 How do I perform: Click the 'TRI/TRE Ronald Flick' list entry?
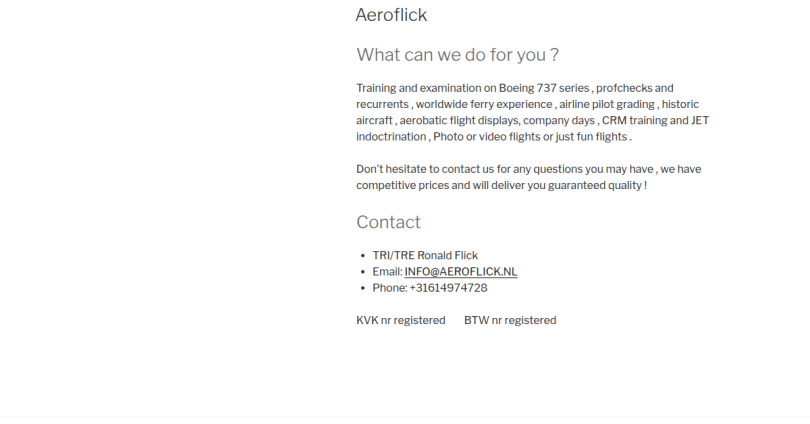point(425,256)
